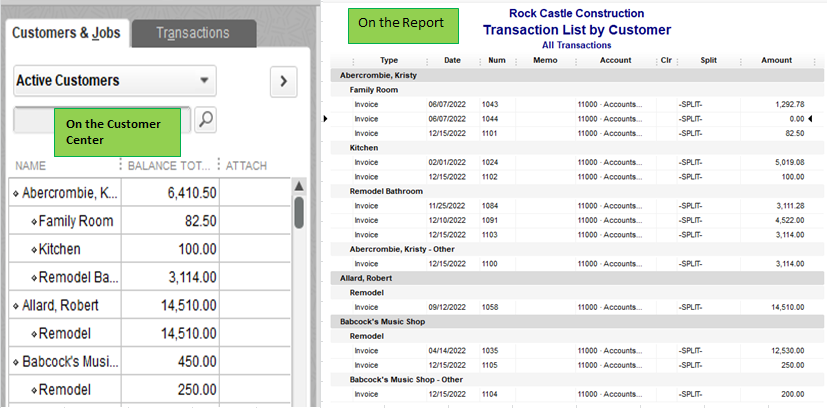The width and height of the screenshot is (827, 408).
Task: Sort by the NAME column header
Action: pos(31,166)
